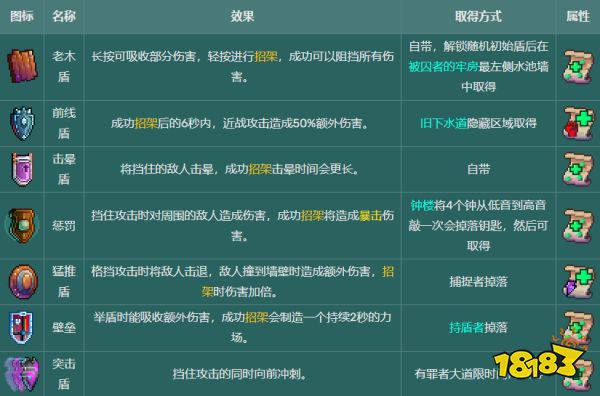Click purple-green attribute scroll in 猛推盾 row

[578, 282]
